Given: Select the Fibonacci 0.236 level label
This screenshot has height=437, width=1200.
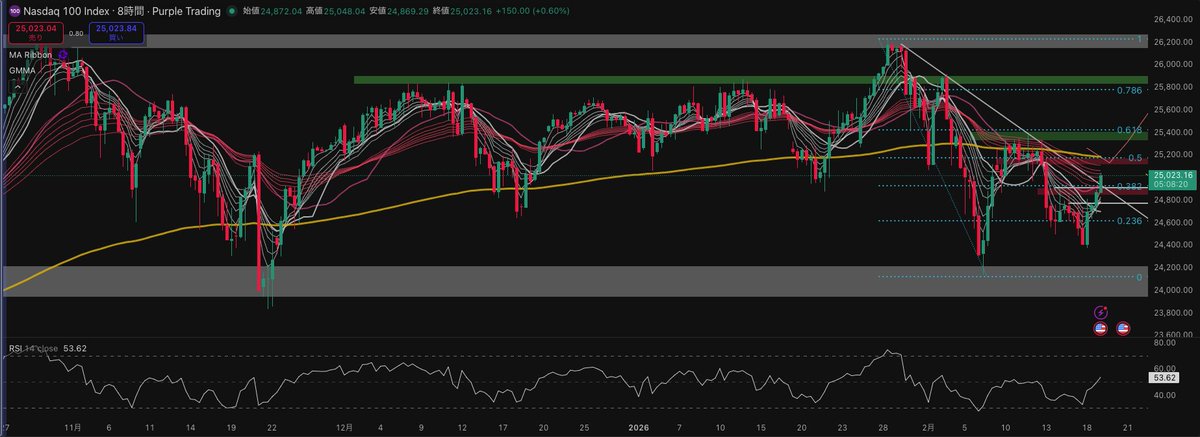Looking at the screenshot, I should click(x=1129, y=221).
